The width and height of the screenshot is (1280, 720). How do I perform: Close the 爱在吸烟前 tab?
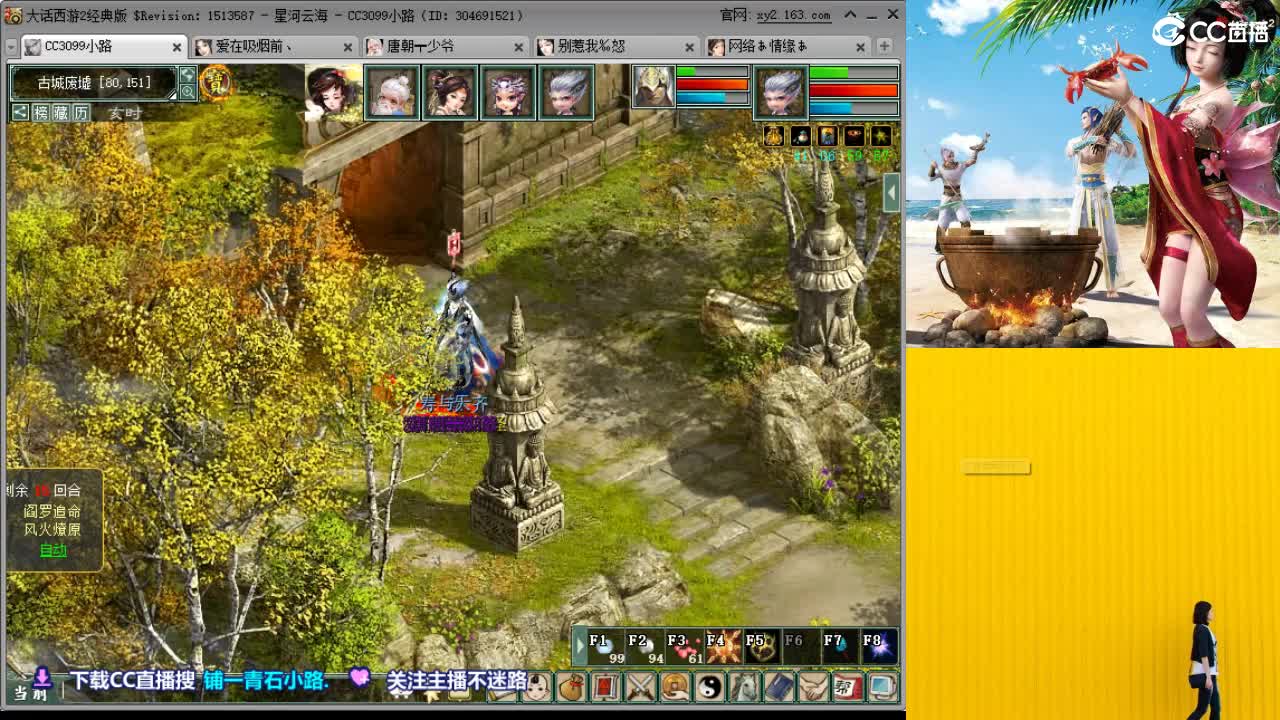[x=348, y=47]
